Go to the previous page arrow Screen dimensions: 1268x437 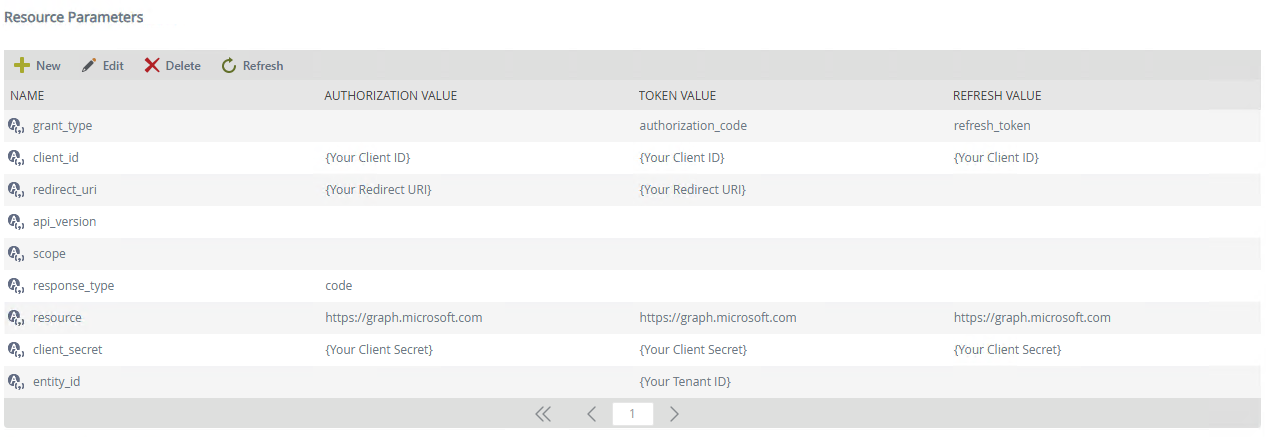click(x=591, y=414)
